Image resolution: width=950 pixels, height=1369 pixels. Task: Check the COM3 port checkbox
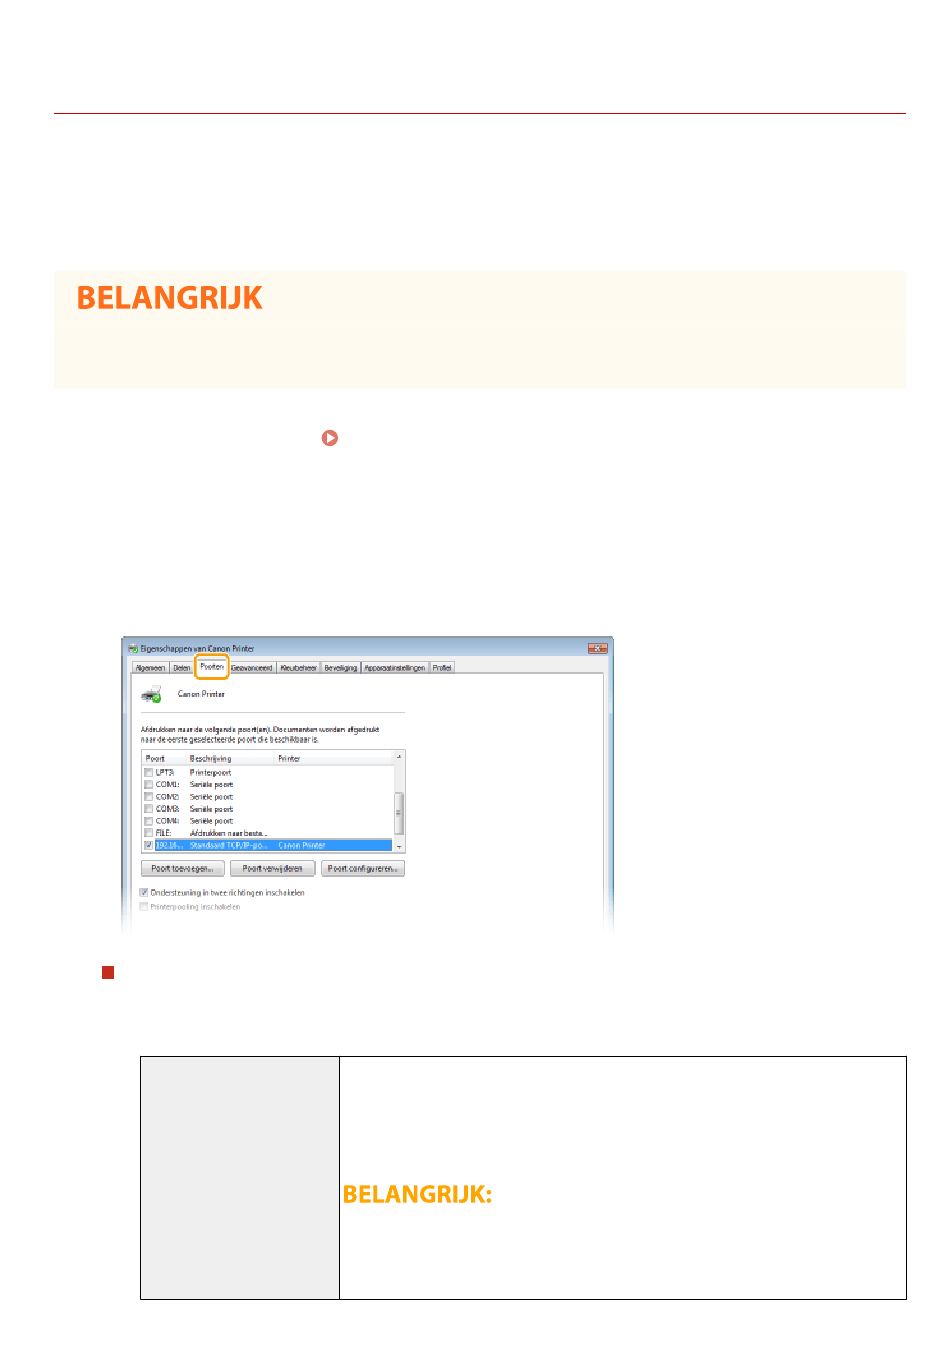pos(148,809)
